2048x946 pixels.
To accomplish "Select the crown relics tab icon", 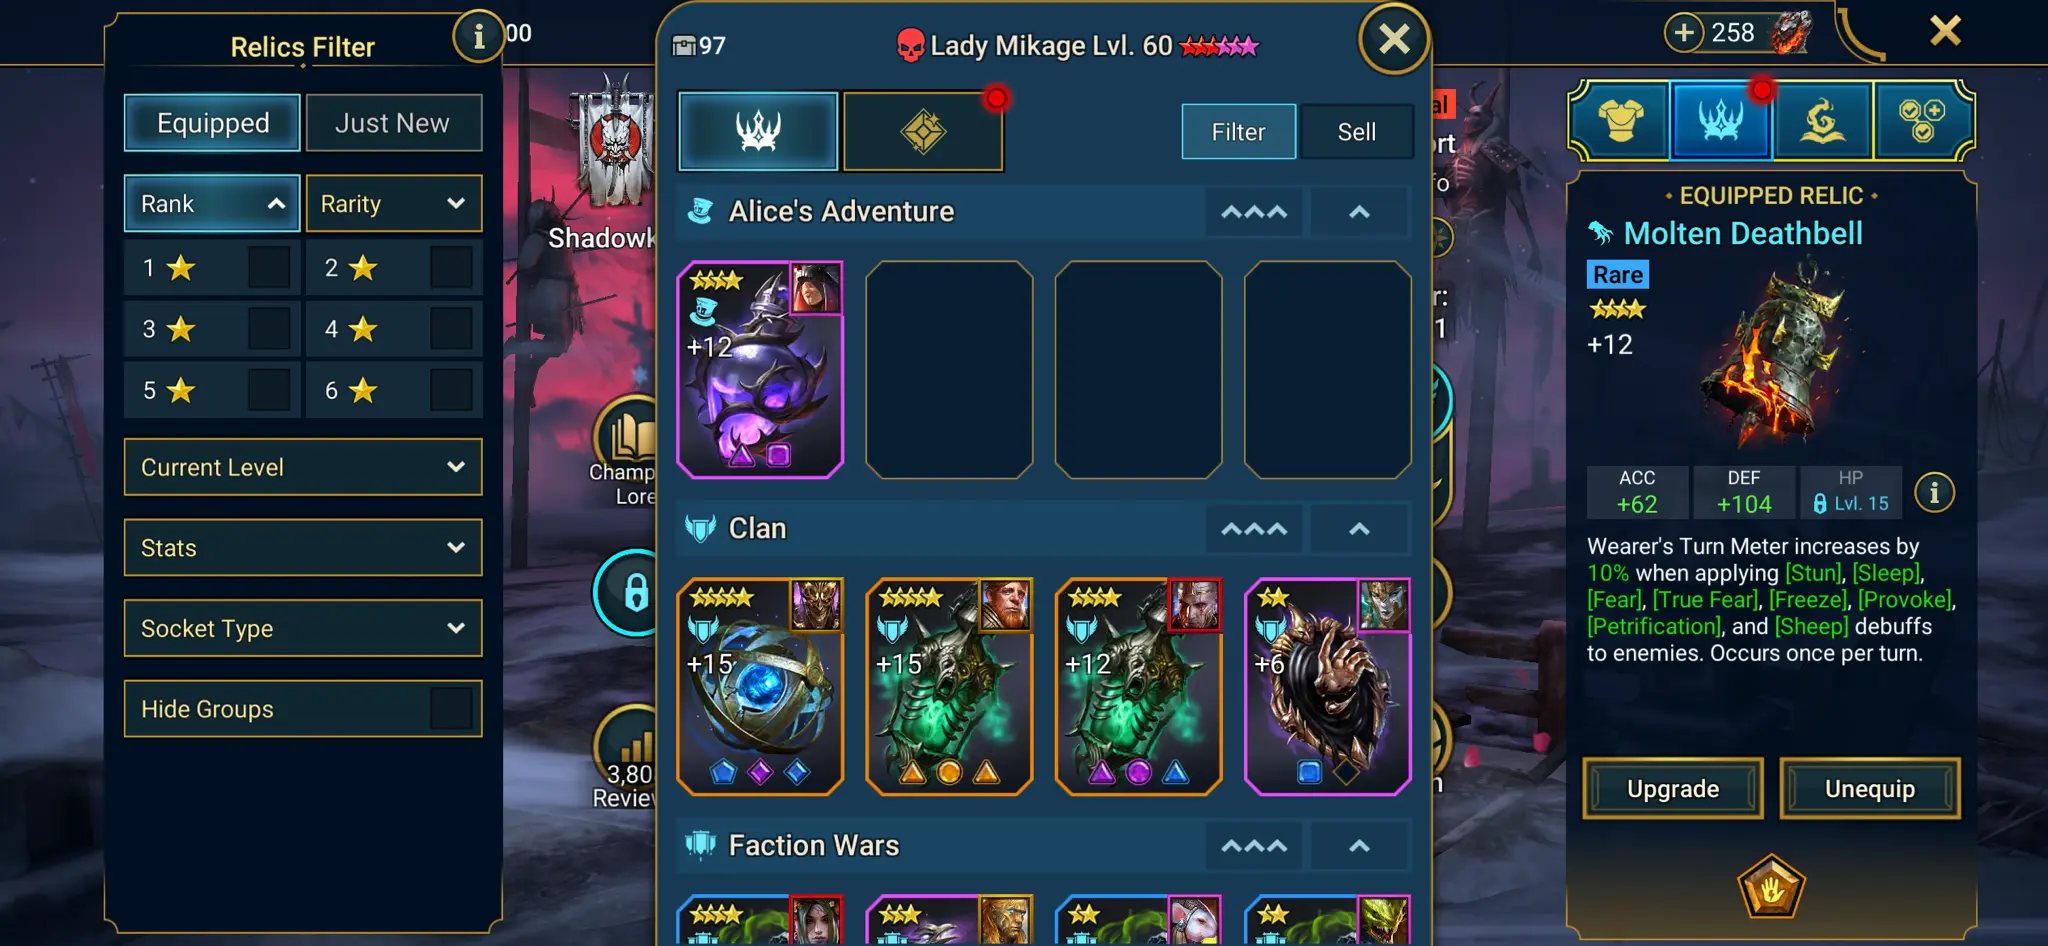I will tap(758, 131).
